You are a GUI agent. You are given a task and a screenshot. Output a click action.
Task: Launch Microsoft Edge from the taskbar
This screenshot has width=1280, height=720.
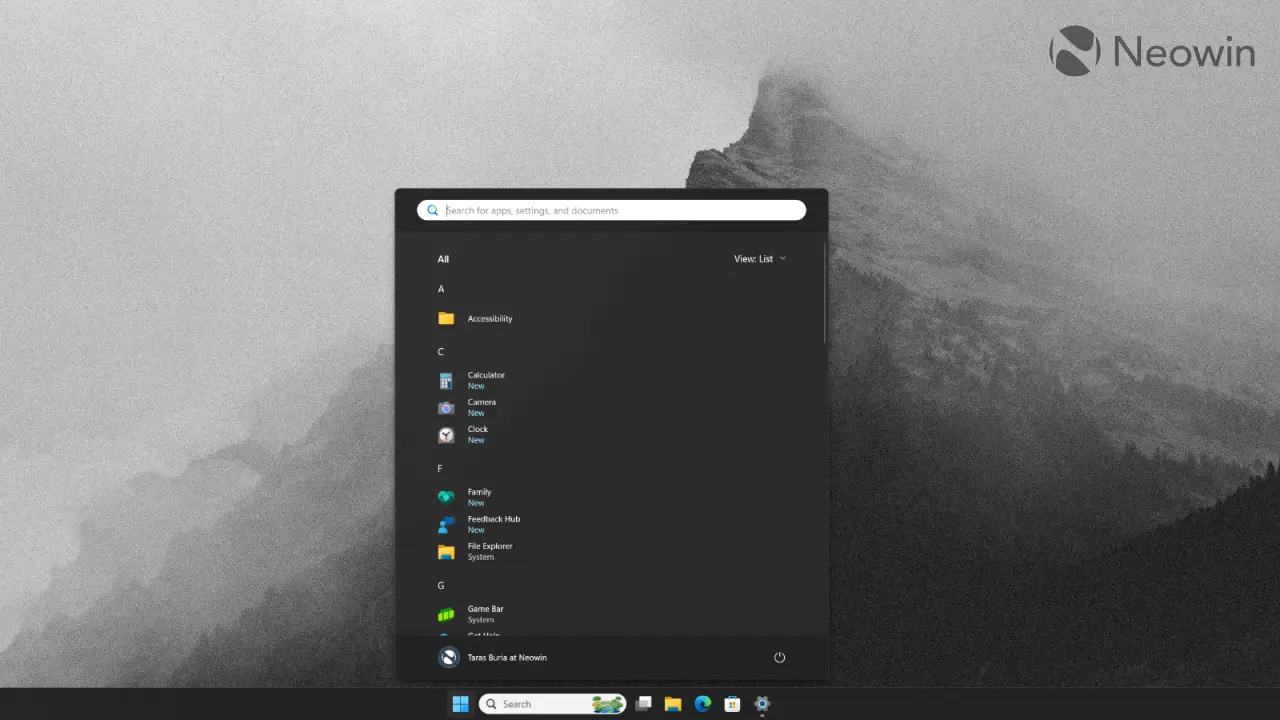(x=703, y=704)
